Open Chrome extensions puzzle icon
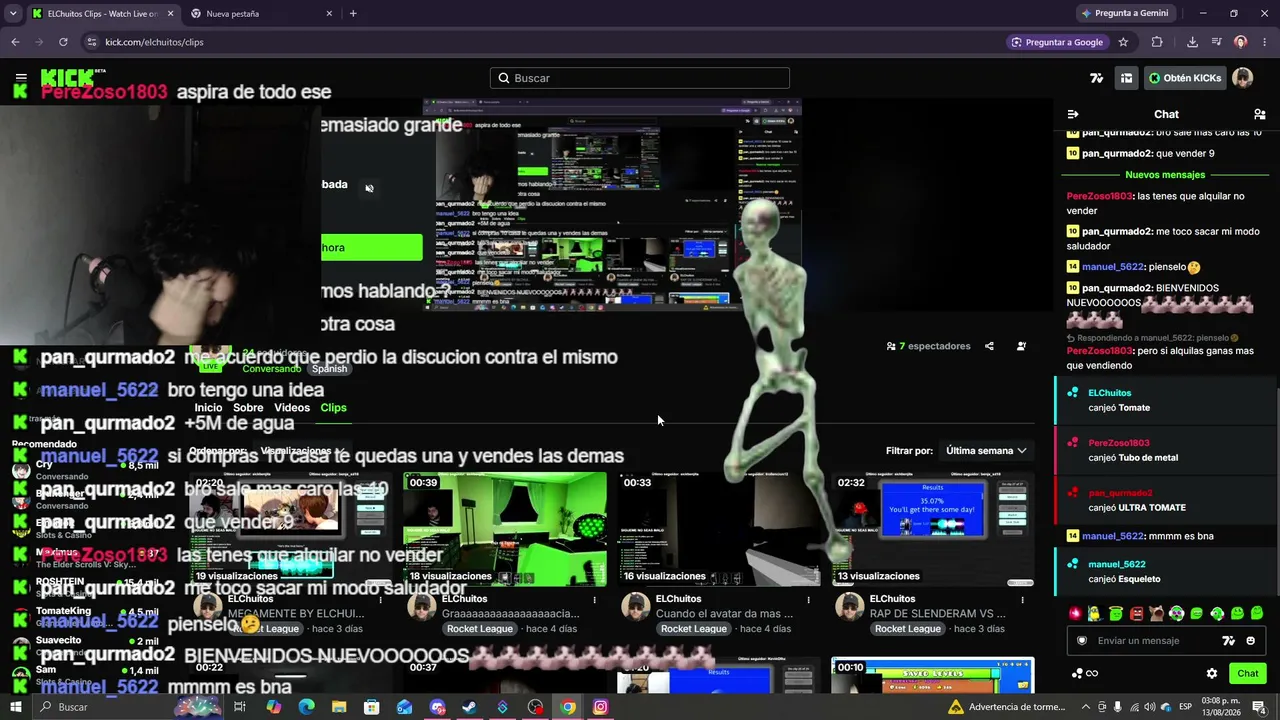This screenshot has height=720, width=1280. (x=1157, y=42)
